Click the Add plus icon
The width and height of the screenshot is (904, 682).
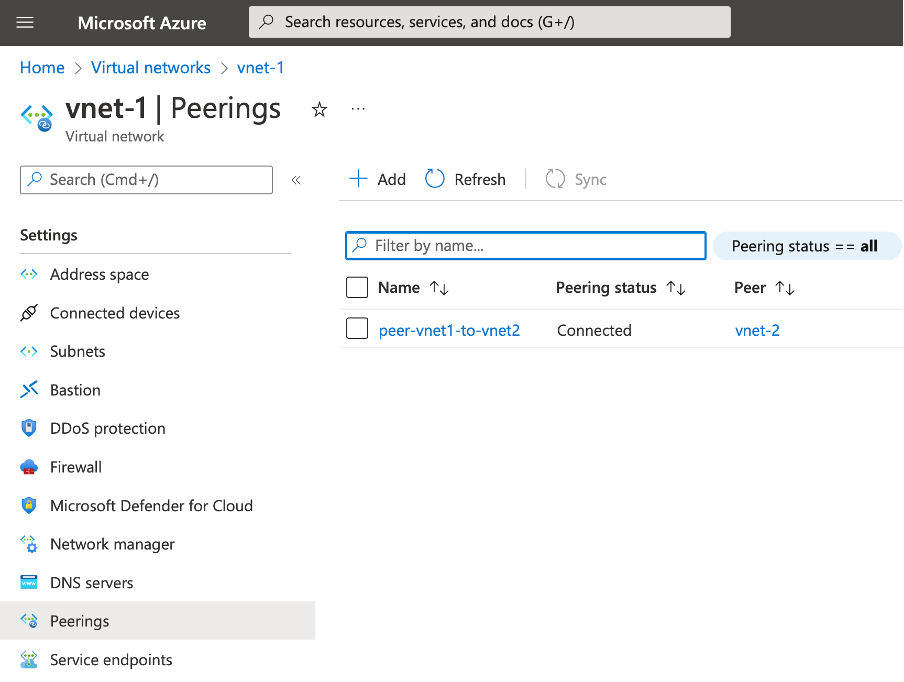(358, 179)
